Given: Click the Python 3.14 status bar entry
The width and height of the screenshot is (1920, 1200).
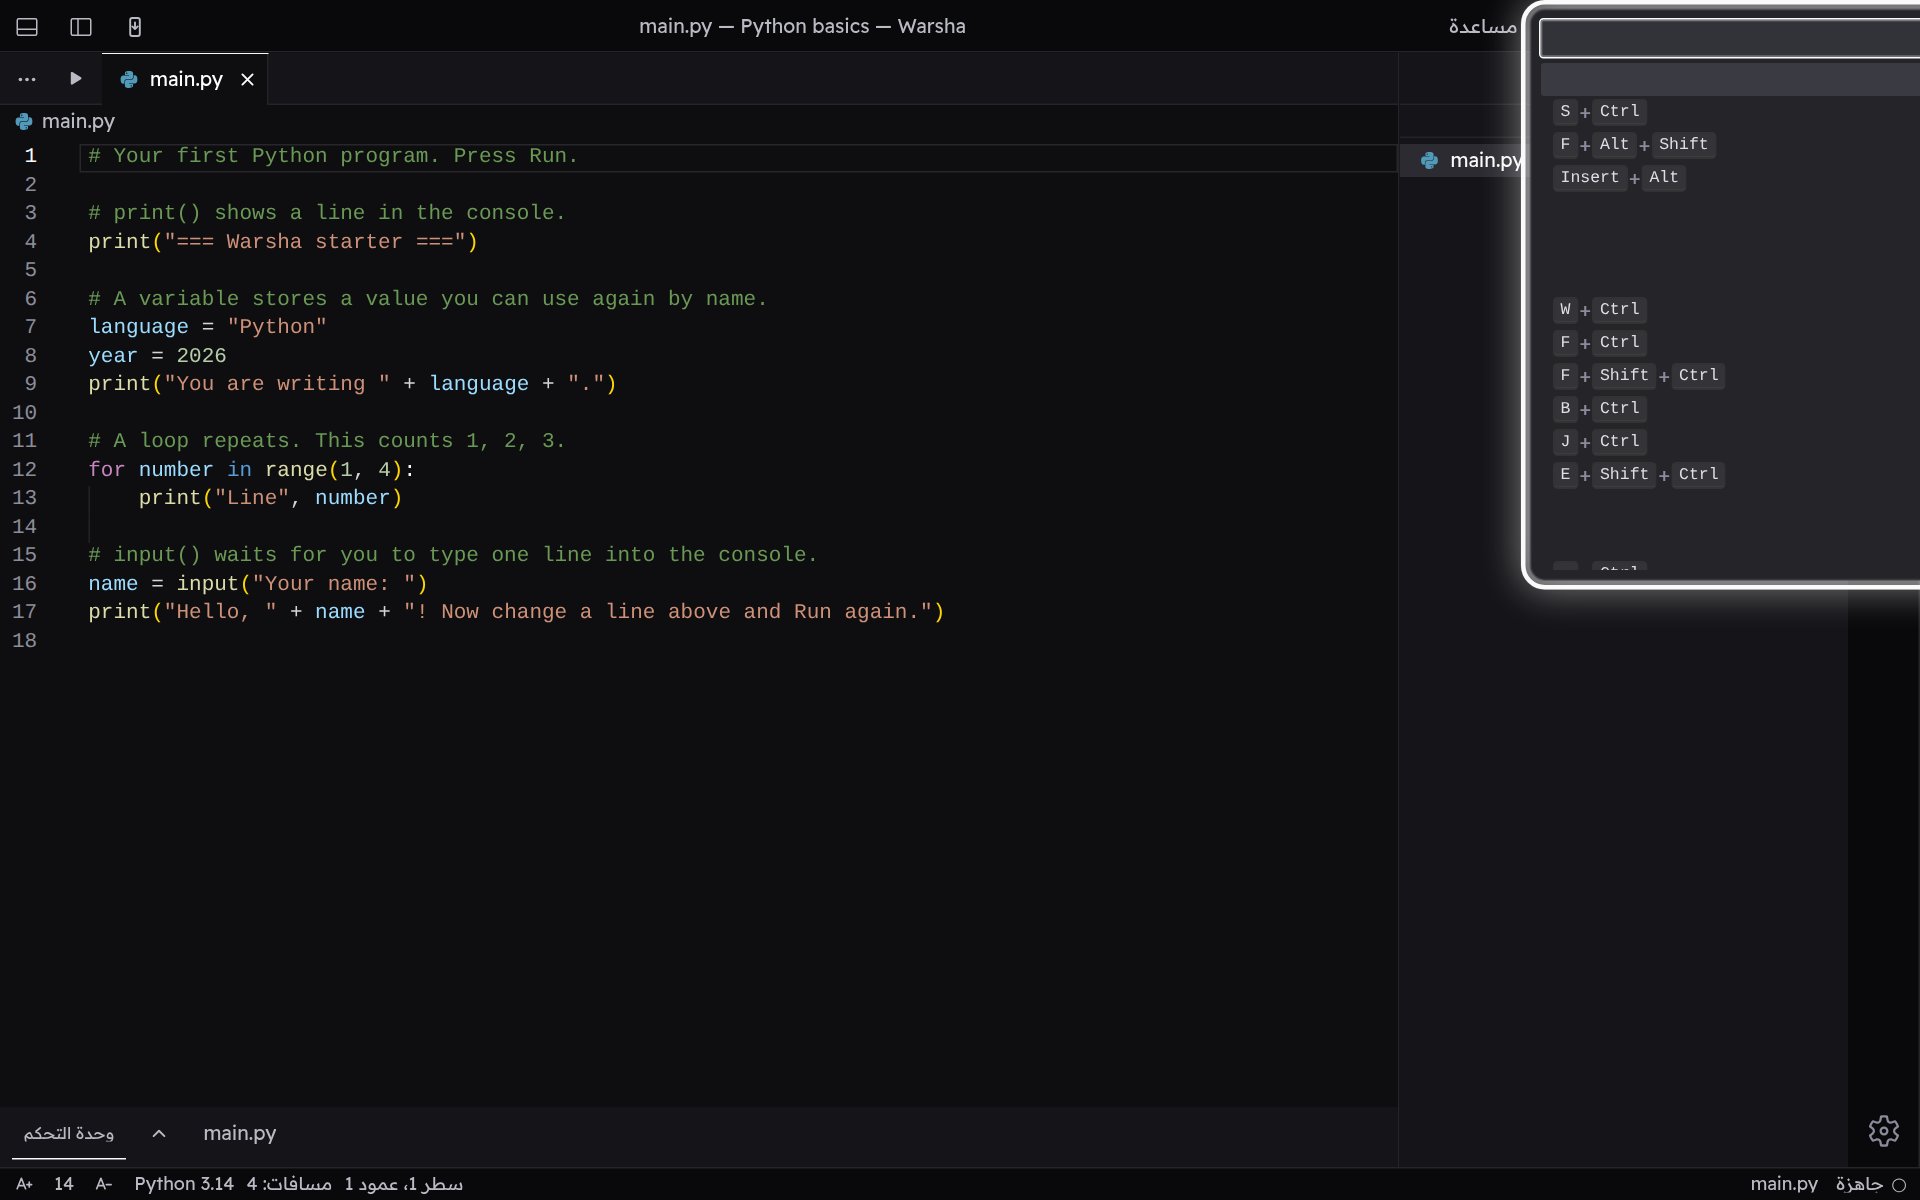Looking at the screenshot, I should (184, 1184).
